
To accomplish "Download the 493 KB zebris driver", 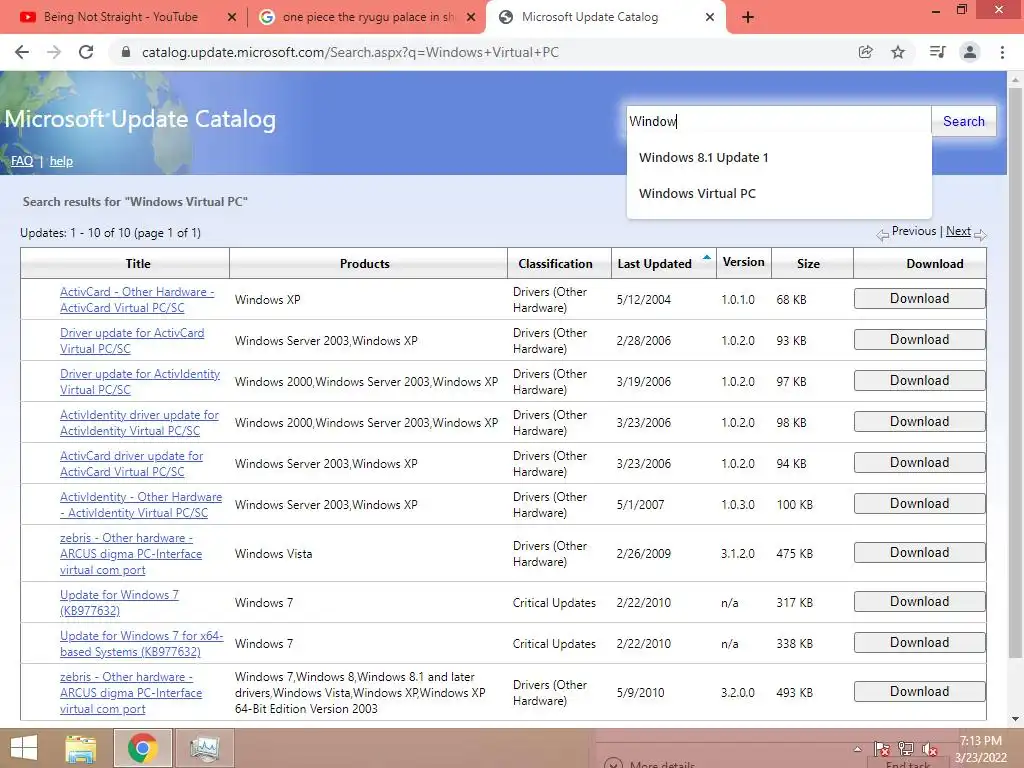I will tap(919, 692).
